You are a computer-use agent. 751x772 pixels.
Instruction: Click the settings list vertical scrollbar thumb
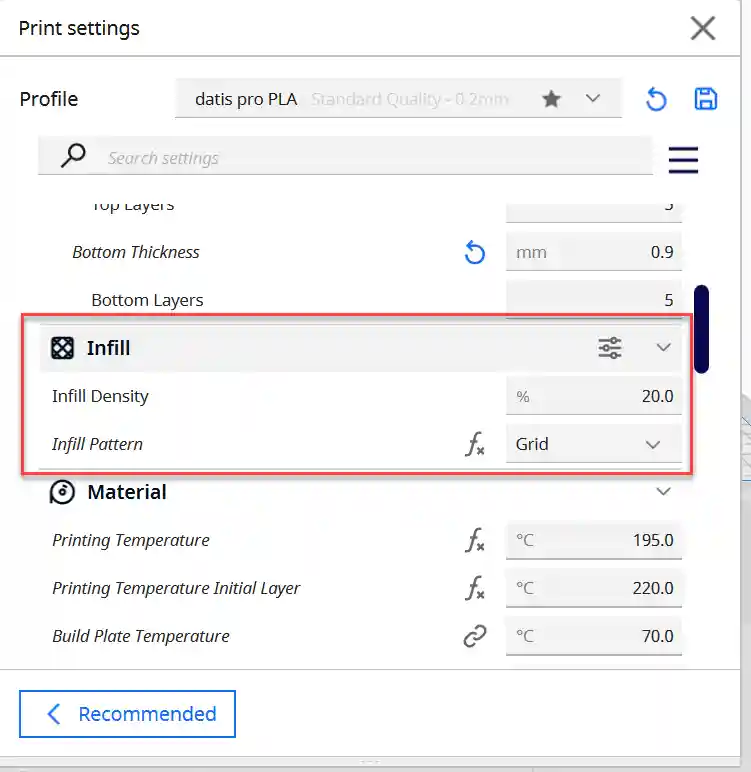[701, 329]
